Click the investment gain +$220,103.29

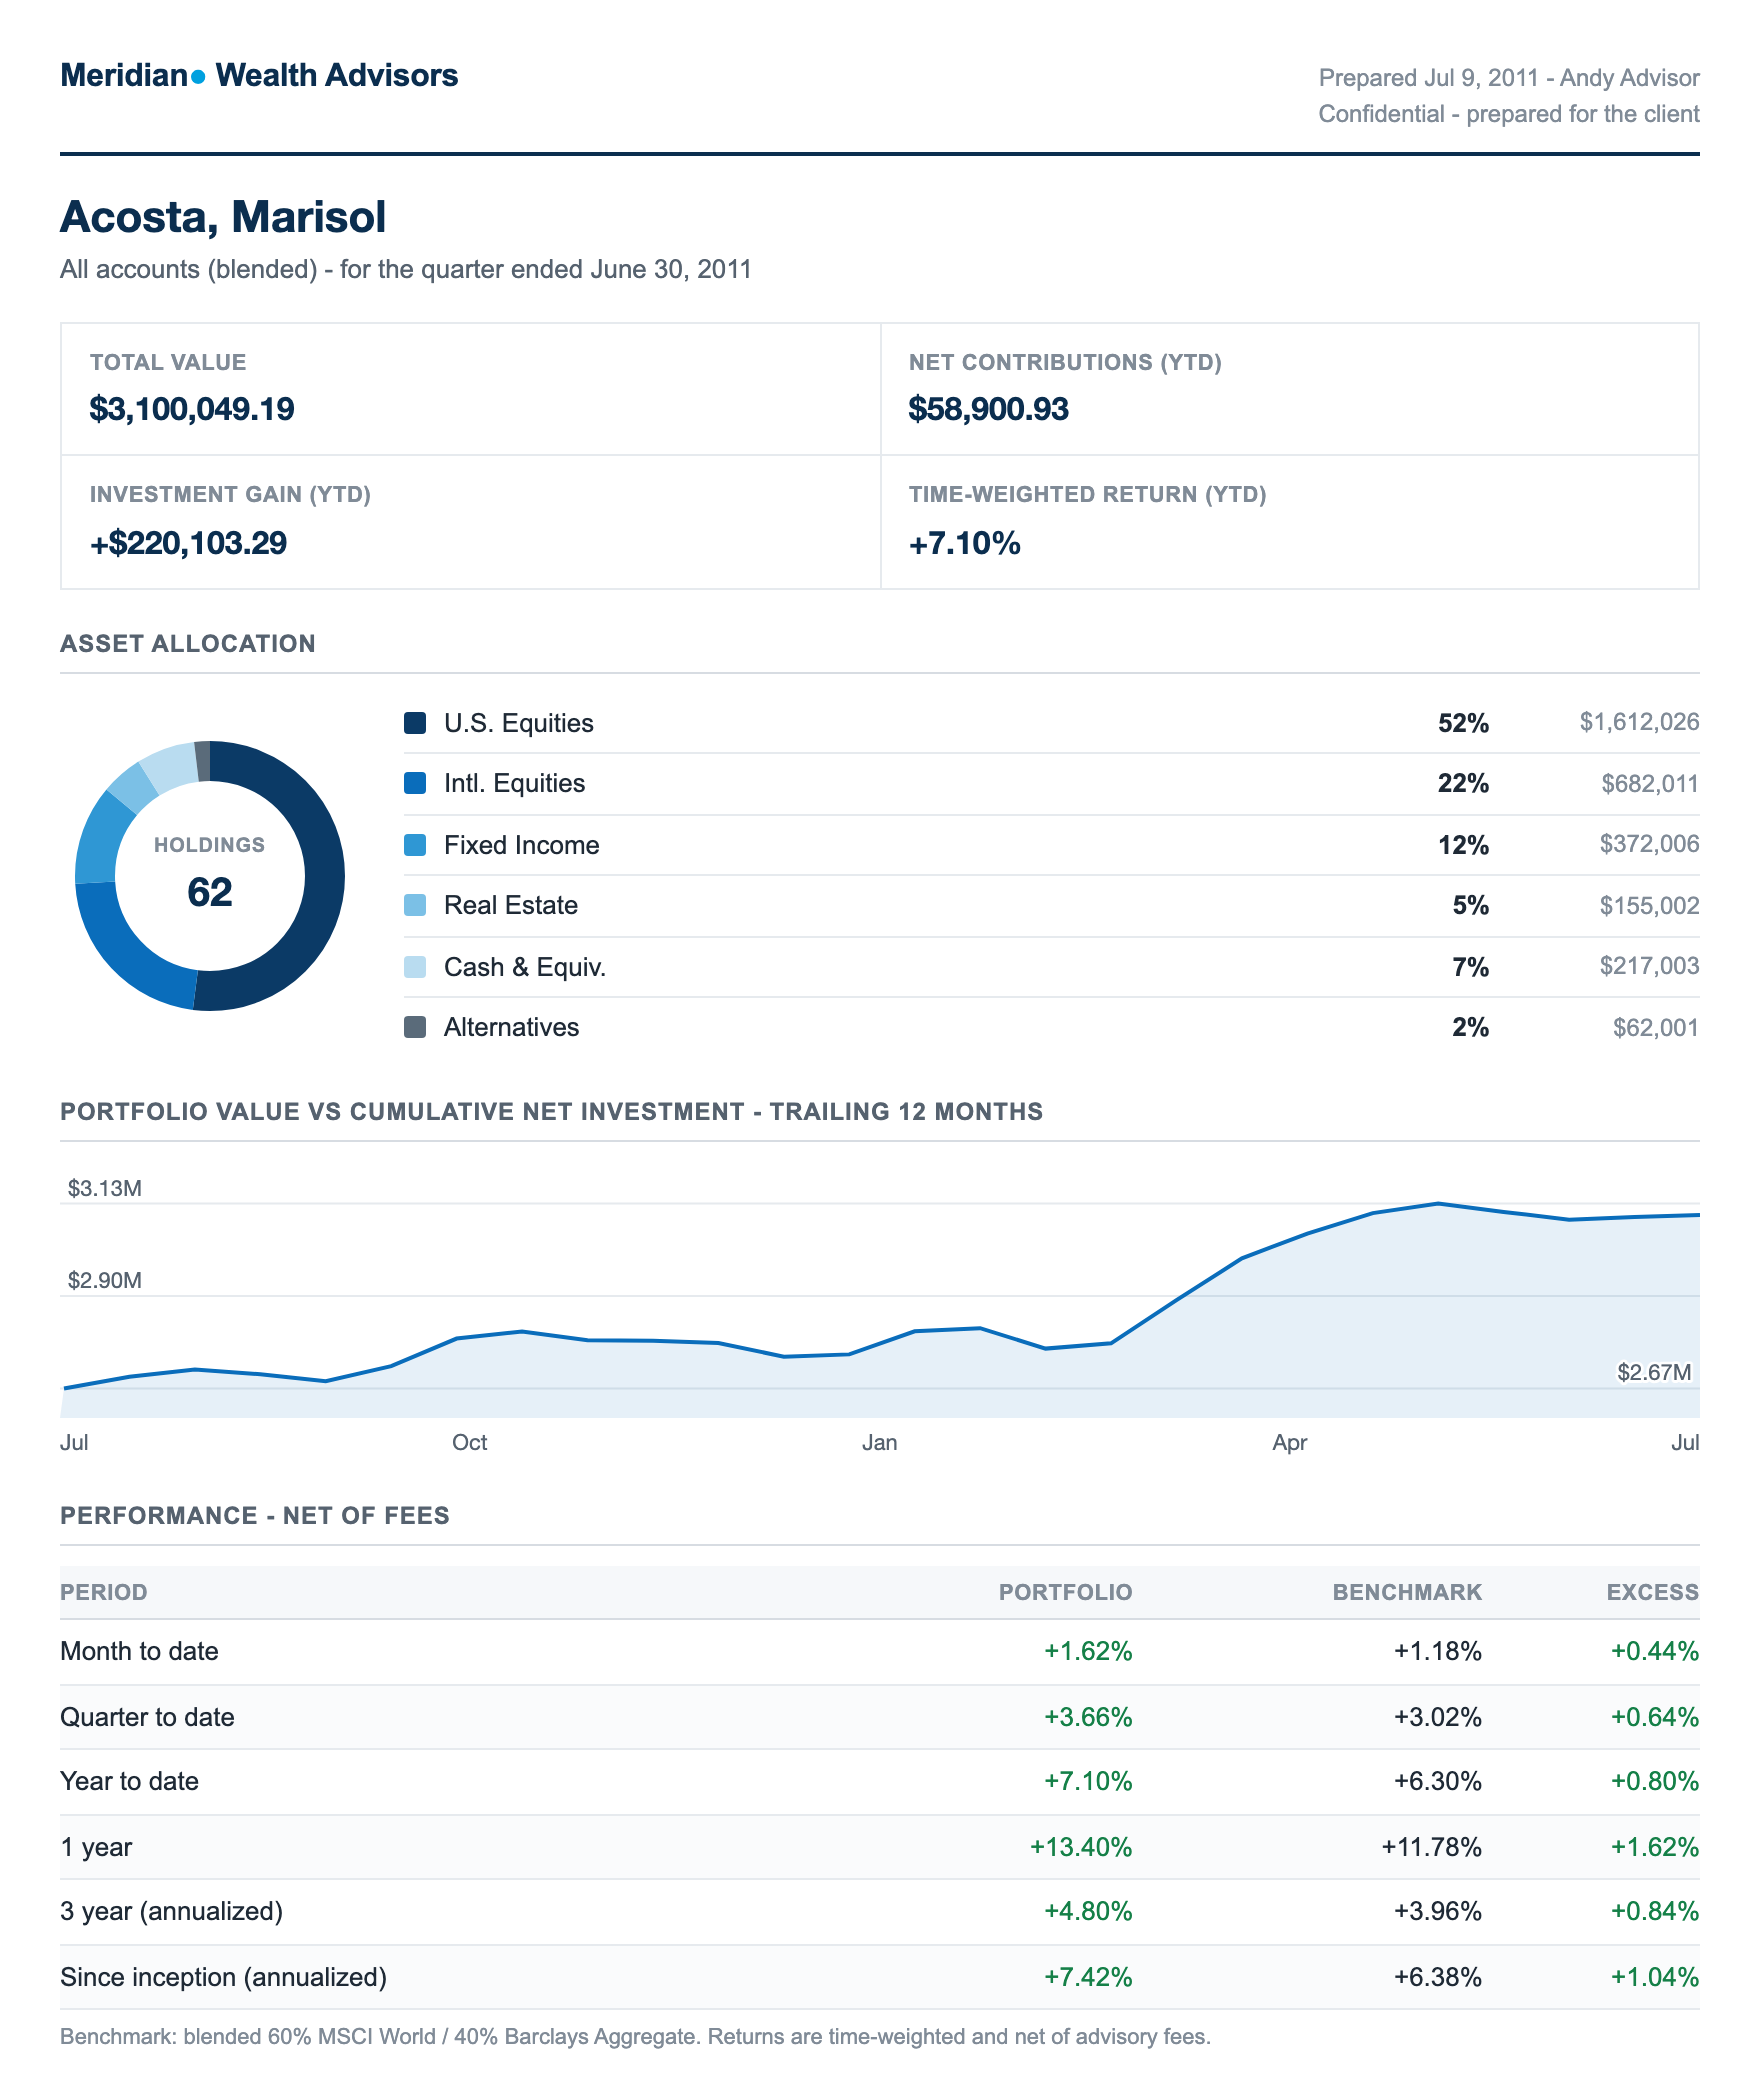tap(188, 543)
